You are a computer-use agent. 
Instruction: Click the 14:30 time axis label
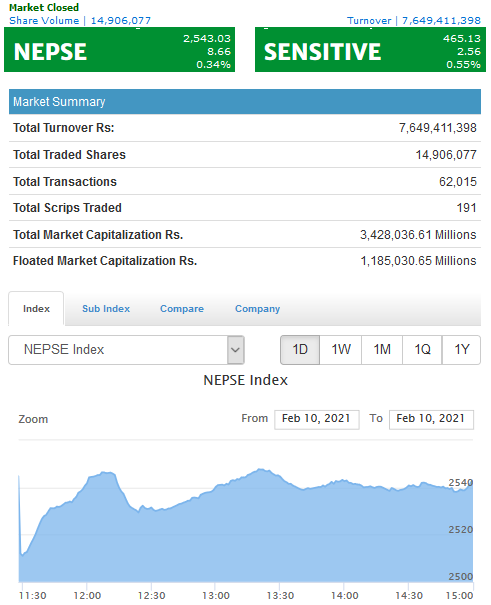coord(409,595)
